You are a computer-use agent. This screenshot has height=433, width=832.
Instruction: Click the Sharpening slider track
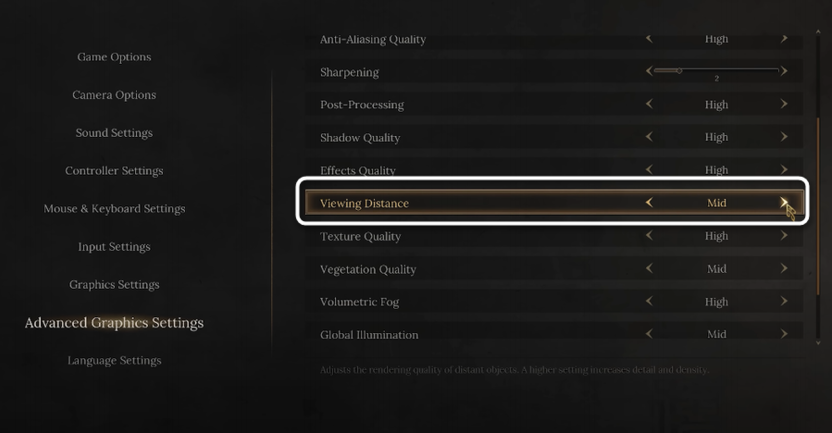click(716, 70)
